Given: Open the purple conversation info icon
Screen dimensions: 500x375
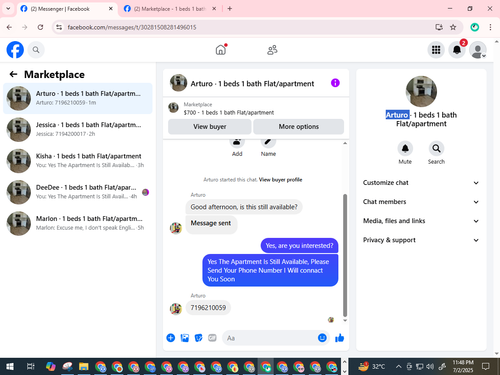Looking at the screenshot, I should 335,83.
